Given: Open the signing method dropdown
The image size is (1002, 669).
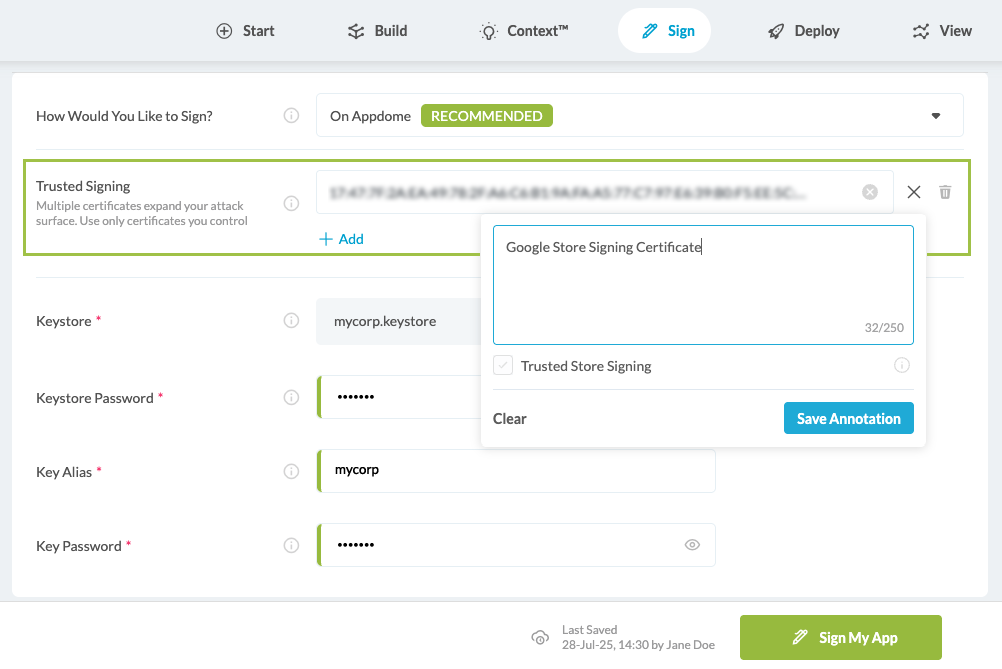Looking at the screenshot, I should click(x=936, y=116).
